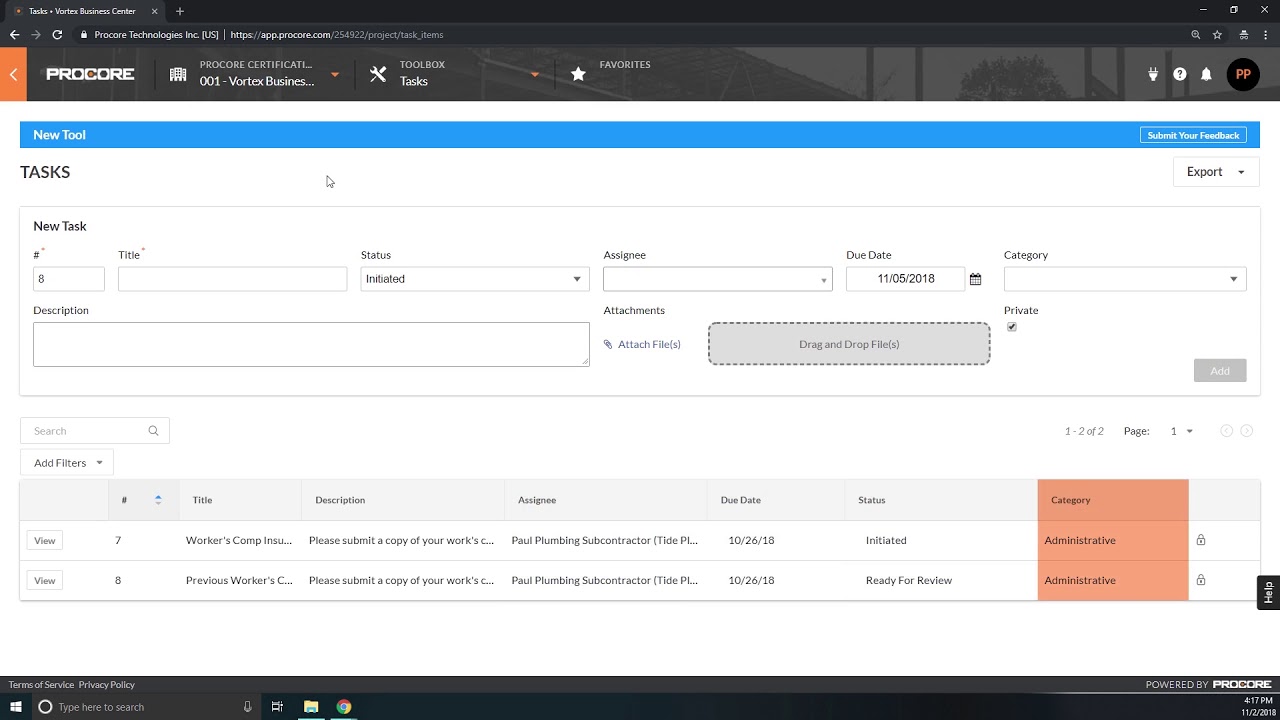Click the taskbar microphone icon
Screen dimensions: 1280x720
(248, 707)
